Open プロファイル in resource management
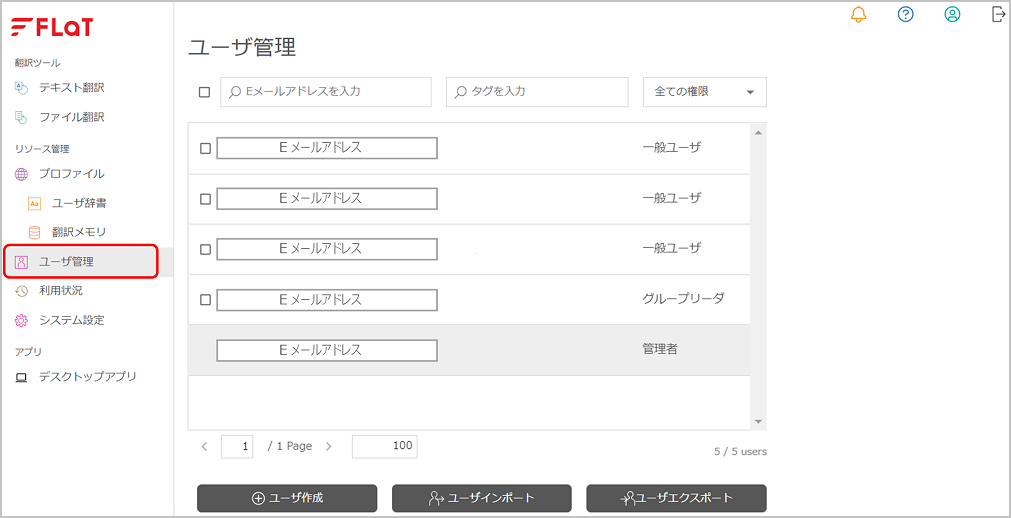 (72, 174)
